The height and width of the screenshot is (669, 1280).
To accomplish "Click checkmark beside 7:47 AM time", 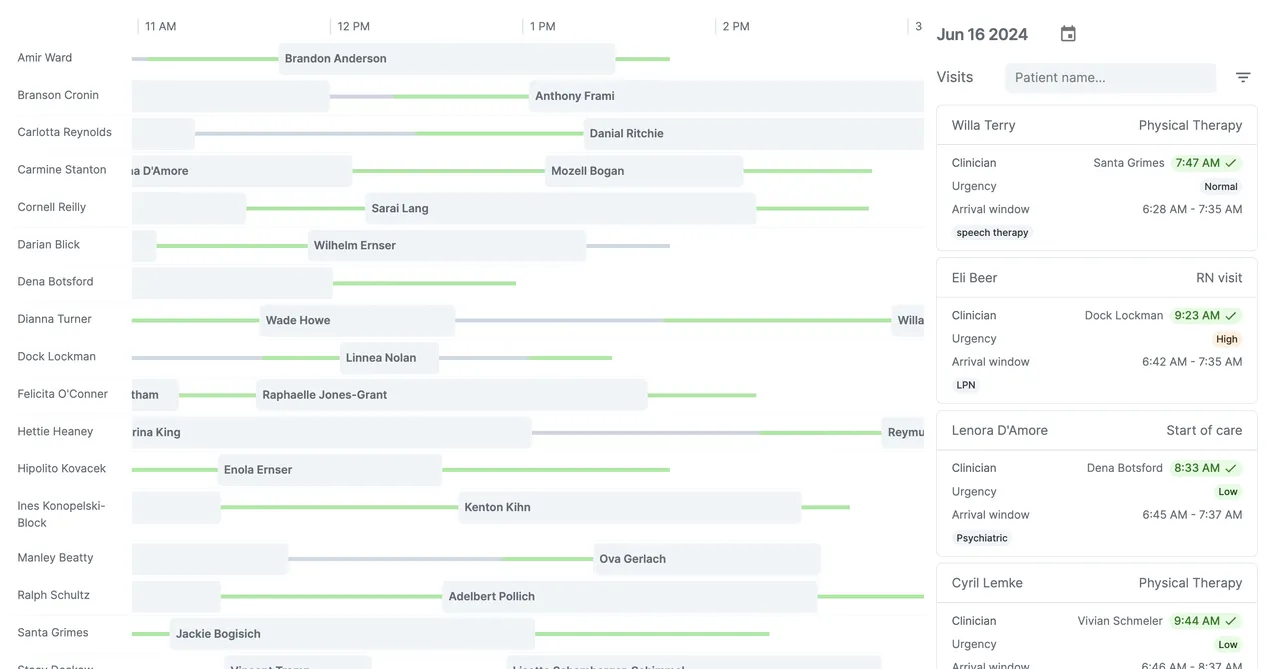I will [x=1231, y=163].
